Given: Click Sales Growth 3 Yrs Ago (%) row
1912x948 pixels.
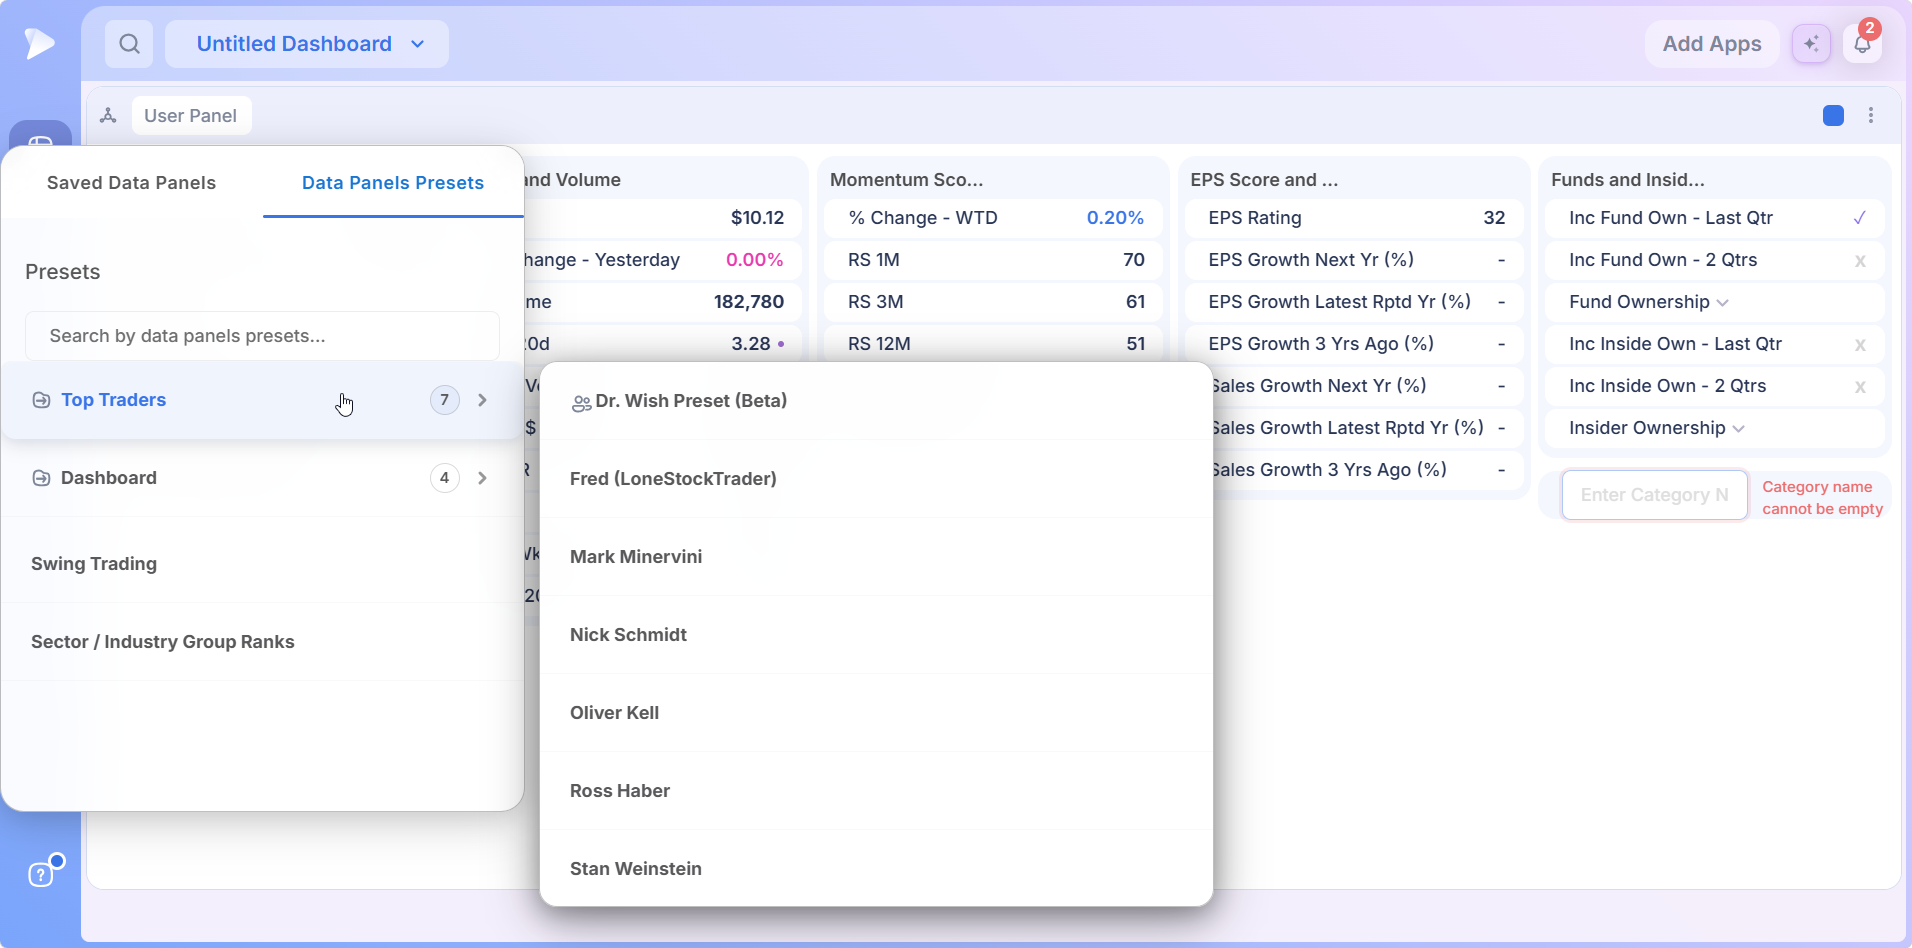Looking at the screenshot, I should click(1368, 470).
